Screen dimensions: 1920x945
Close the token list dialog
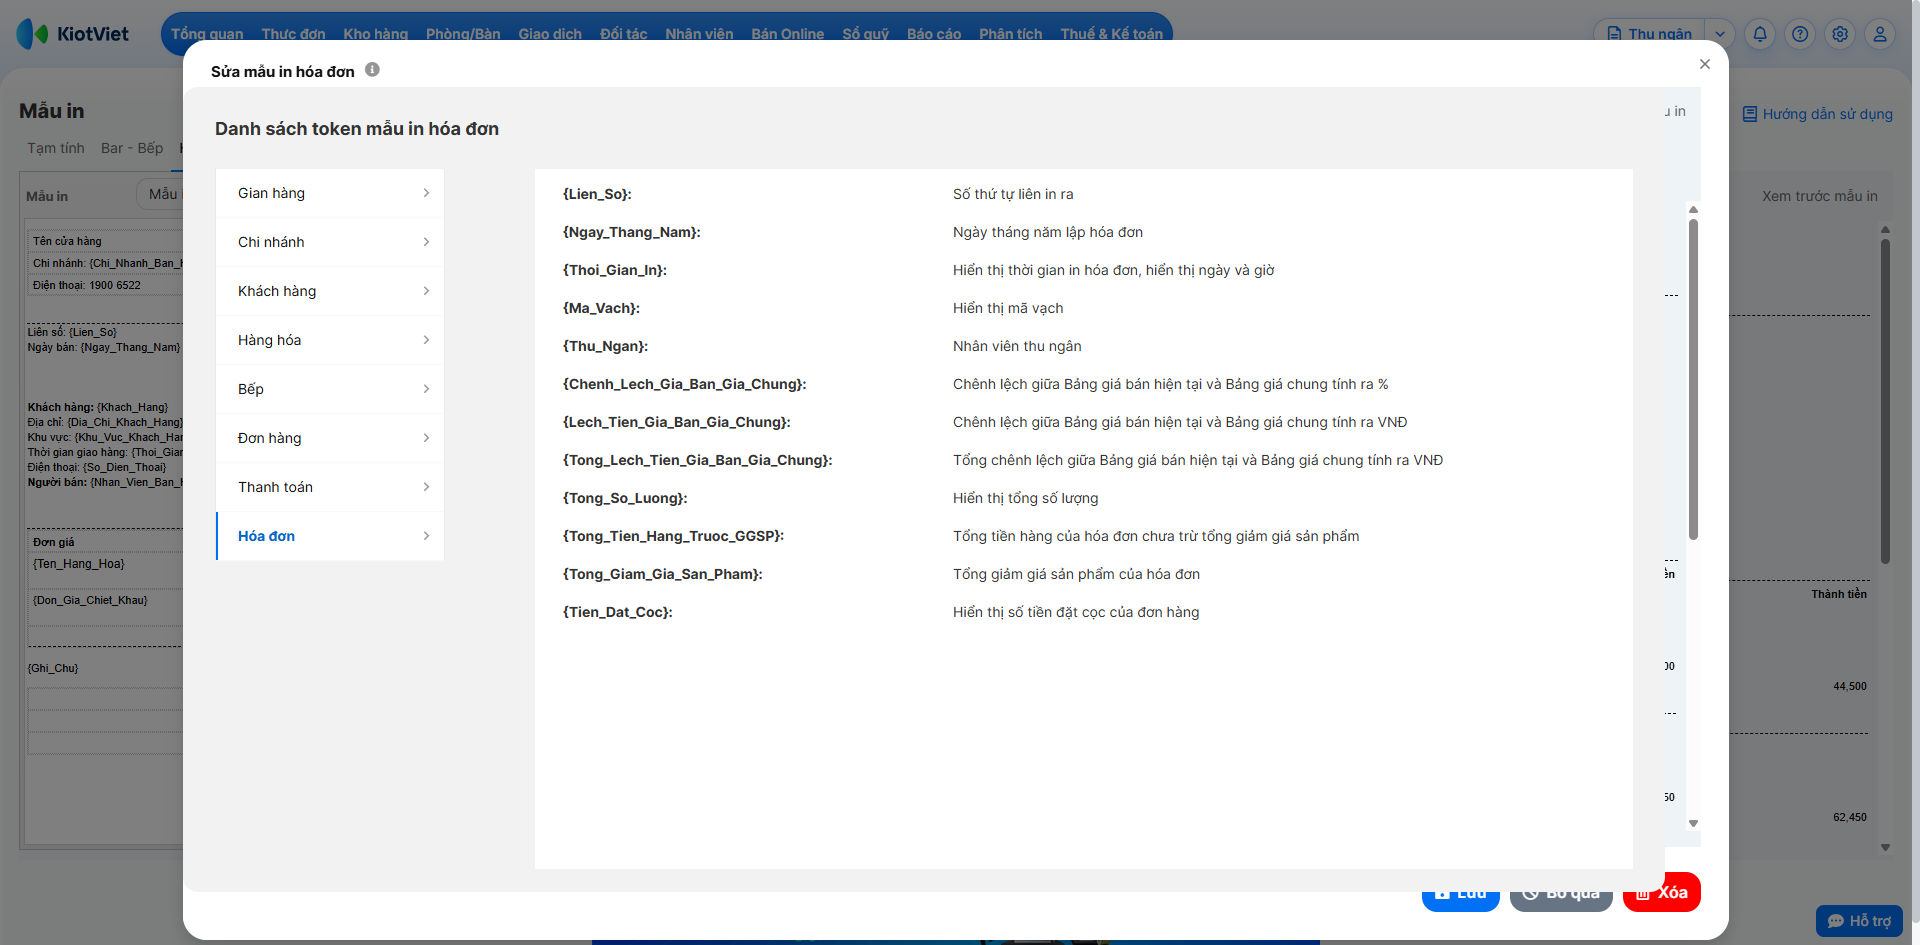pyautogui.click(x=1705, y=64)
